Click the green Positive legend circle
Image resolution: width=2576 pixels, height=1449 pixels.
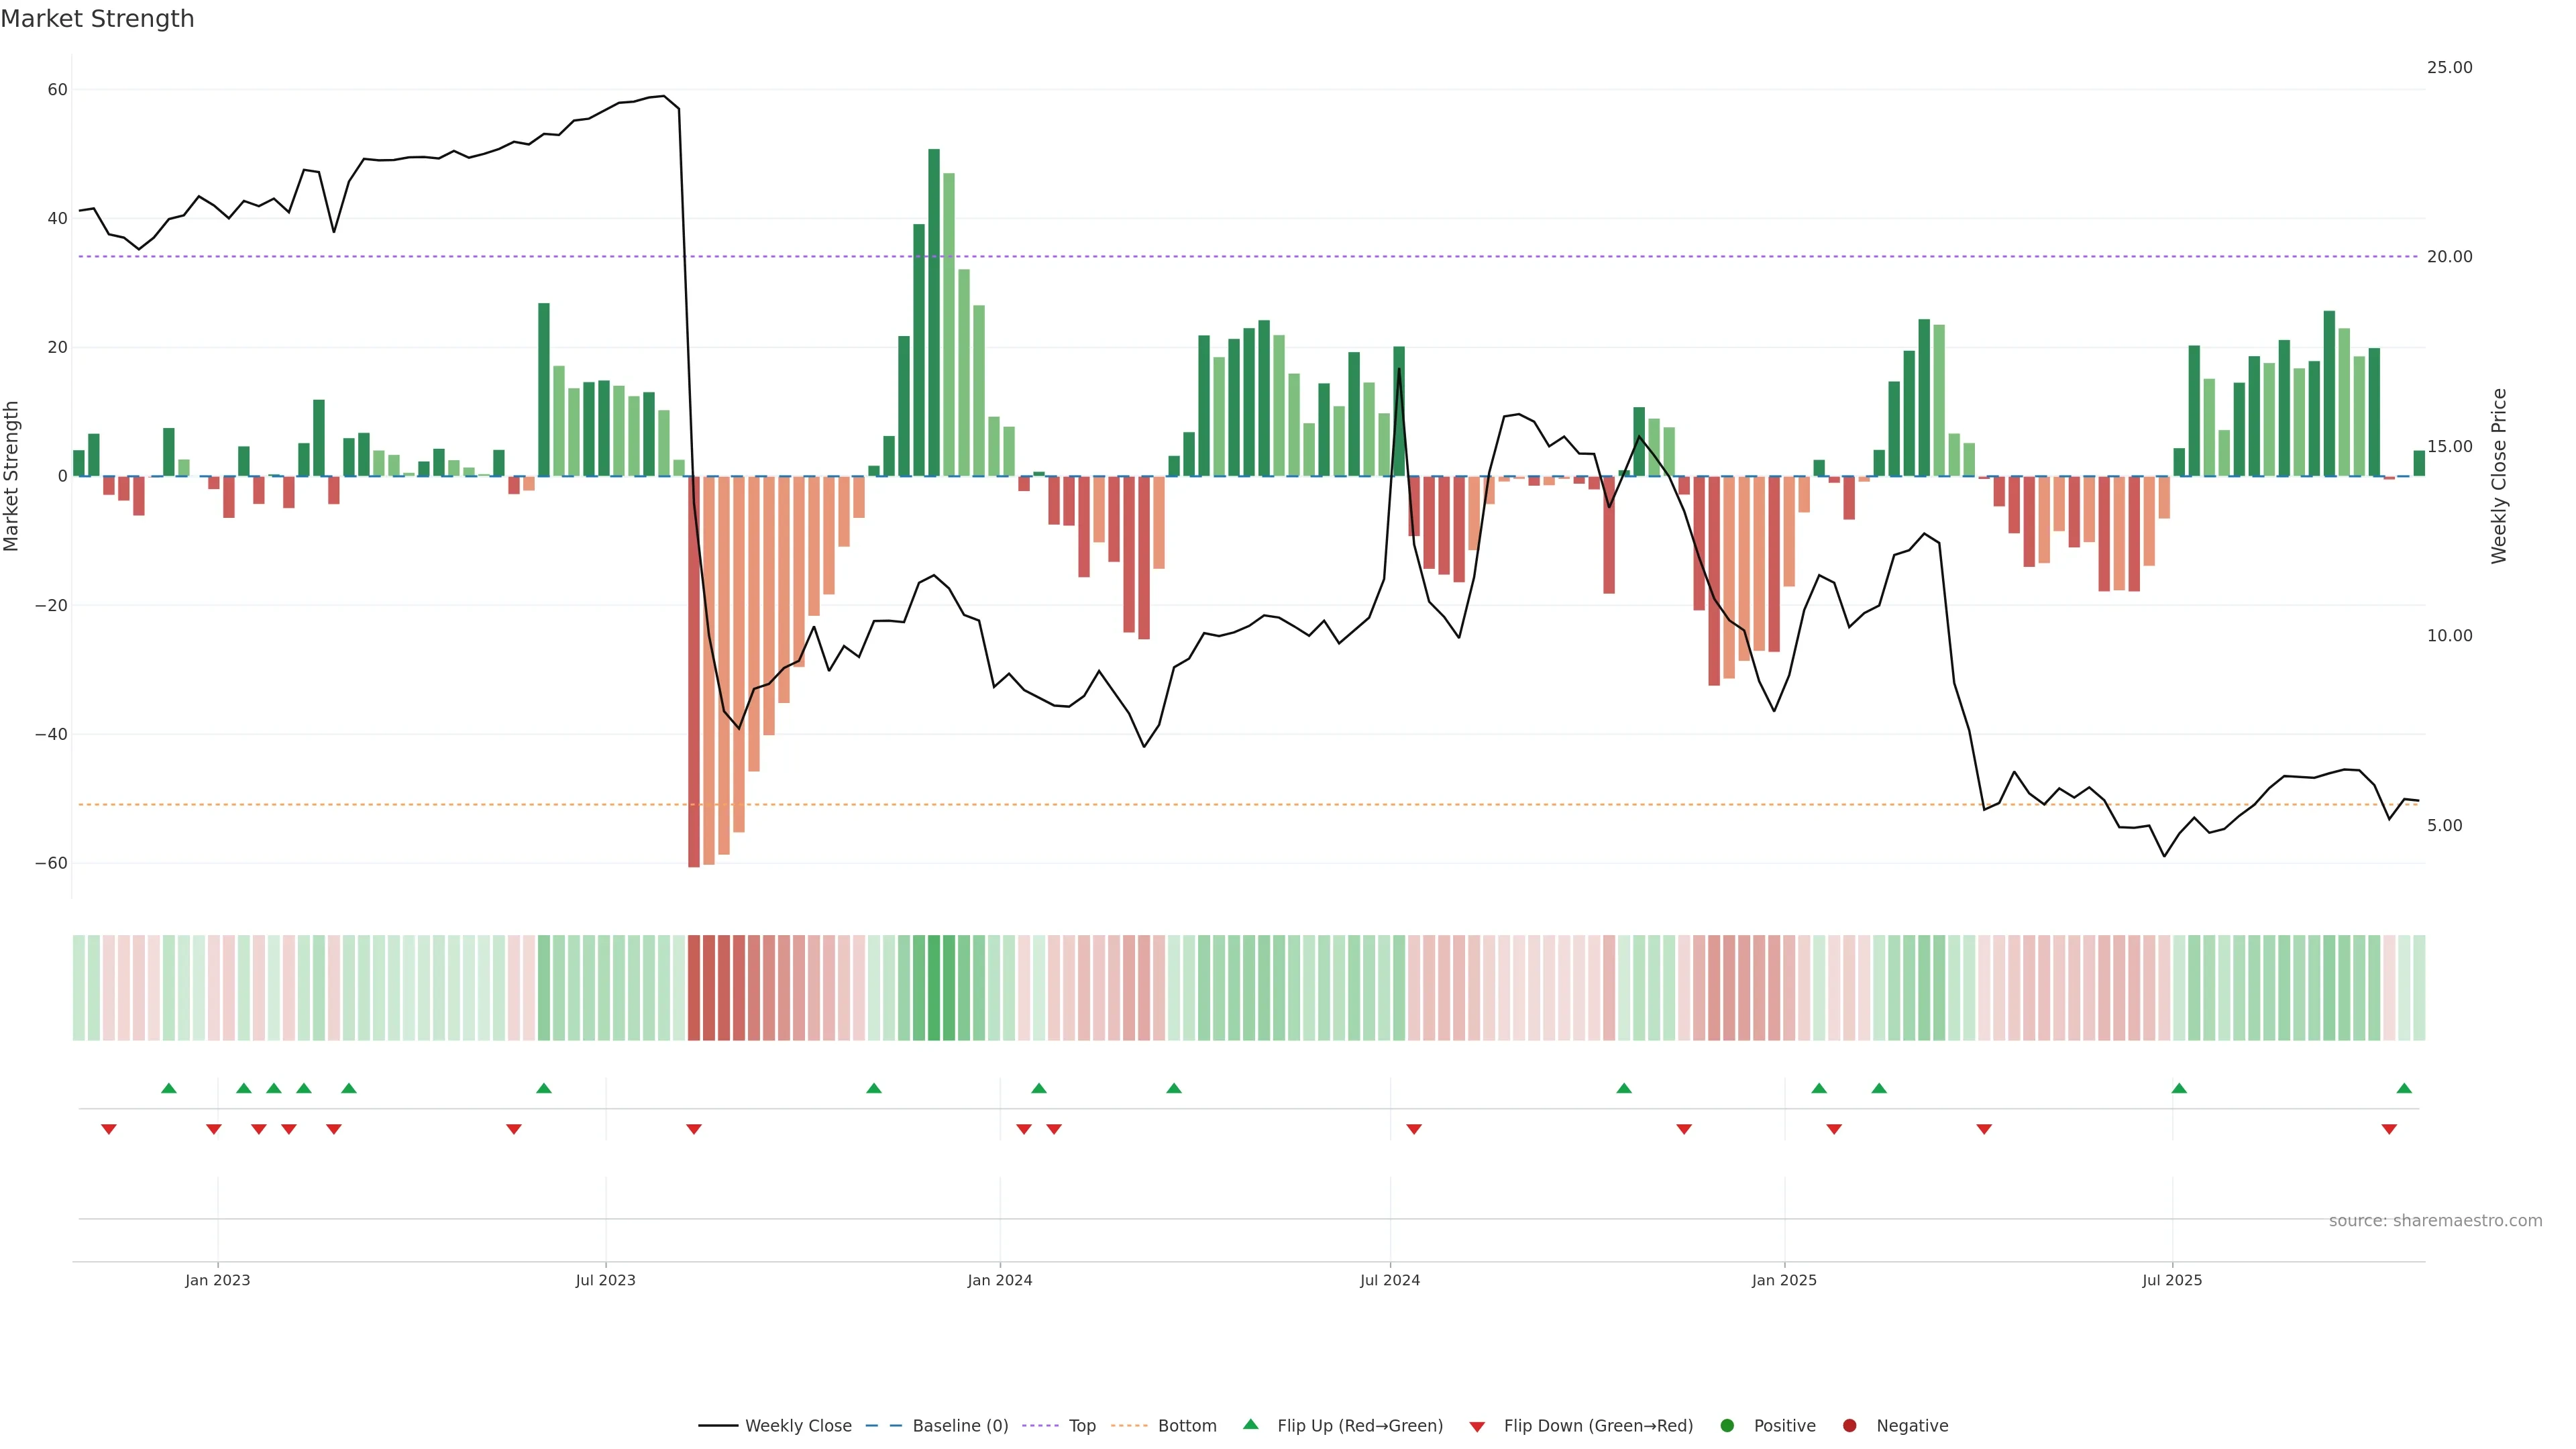pos(1727,1426)
